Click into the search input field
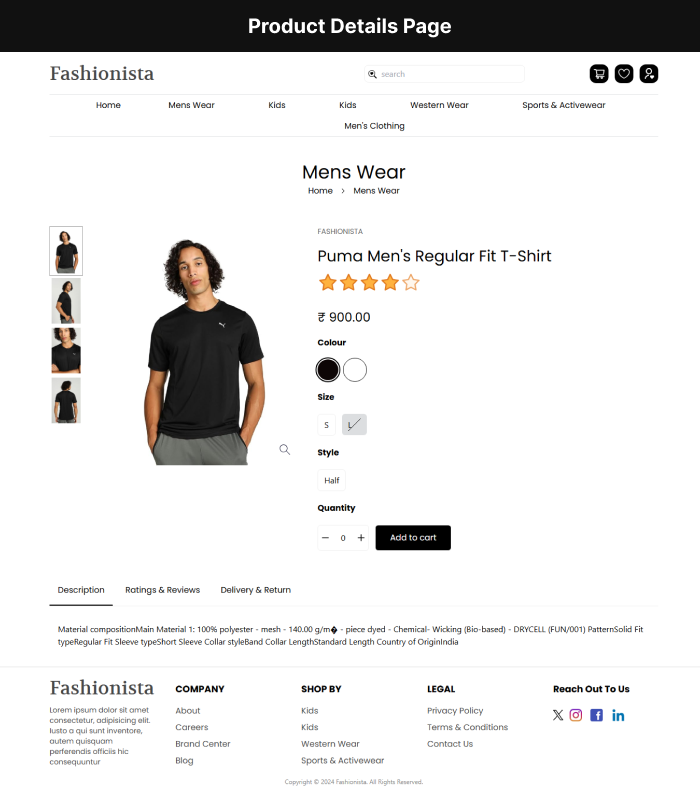 [x=444, y=74]
